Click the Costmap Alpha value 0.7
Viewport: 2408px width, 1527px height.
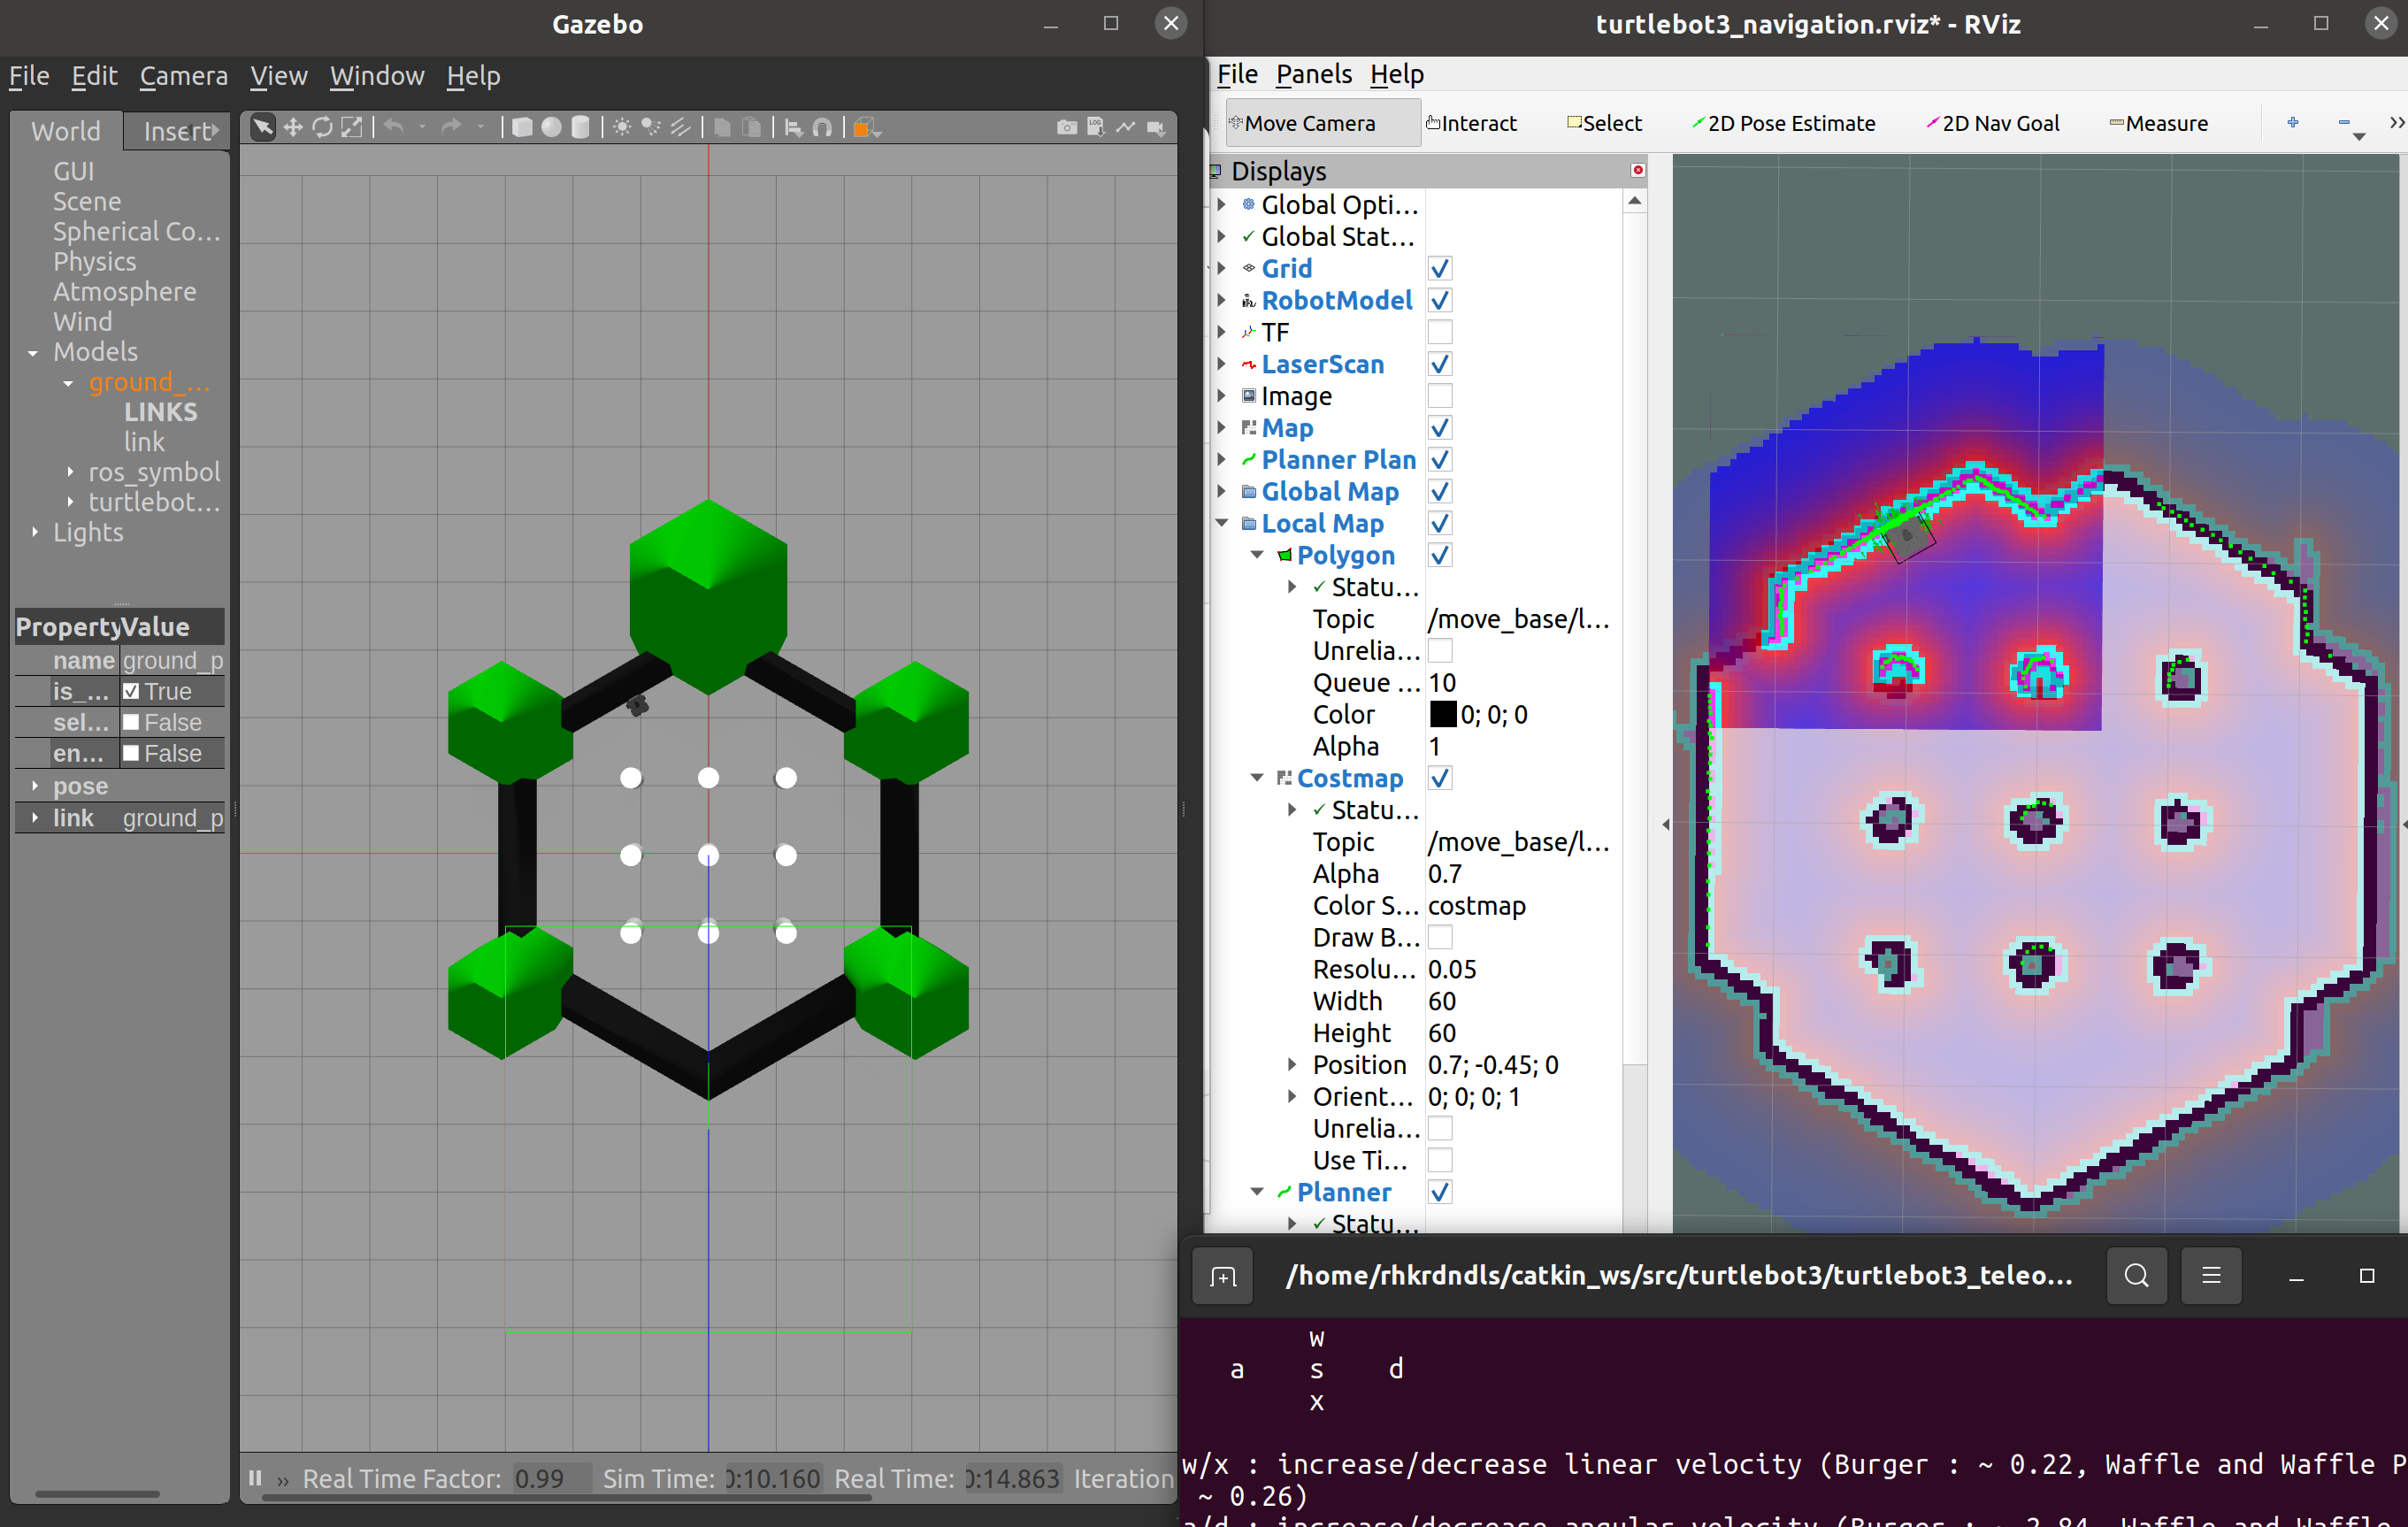click(x=1445, y=874)
